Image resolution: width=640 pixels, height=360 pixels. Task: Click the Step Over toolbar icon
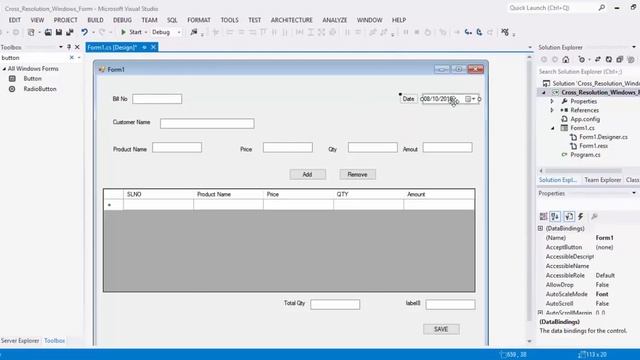coord(479,32)
